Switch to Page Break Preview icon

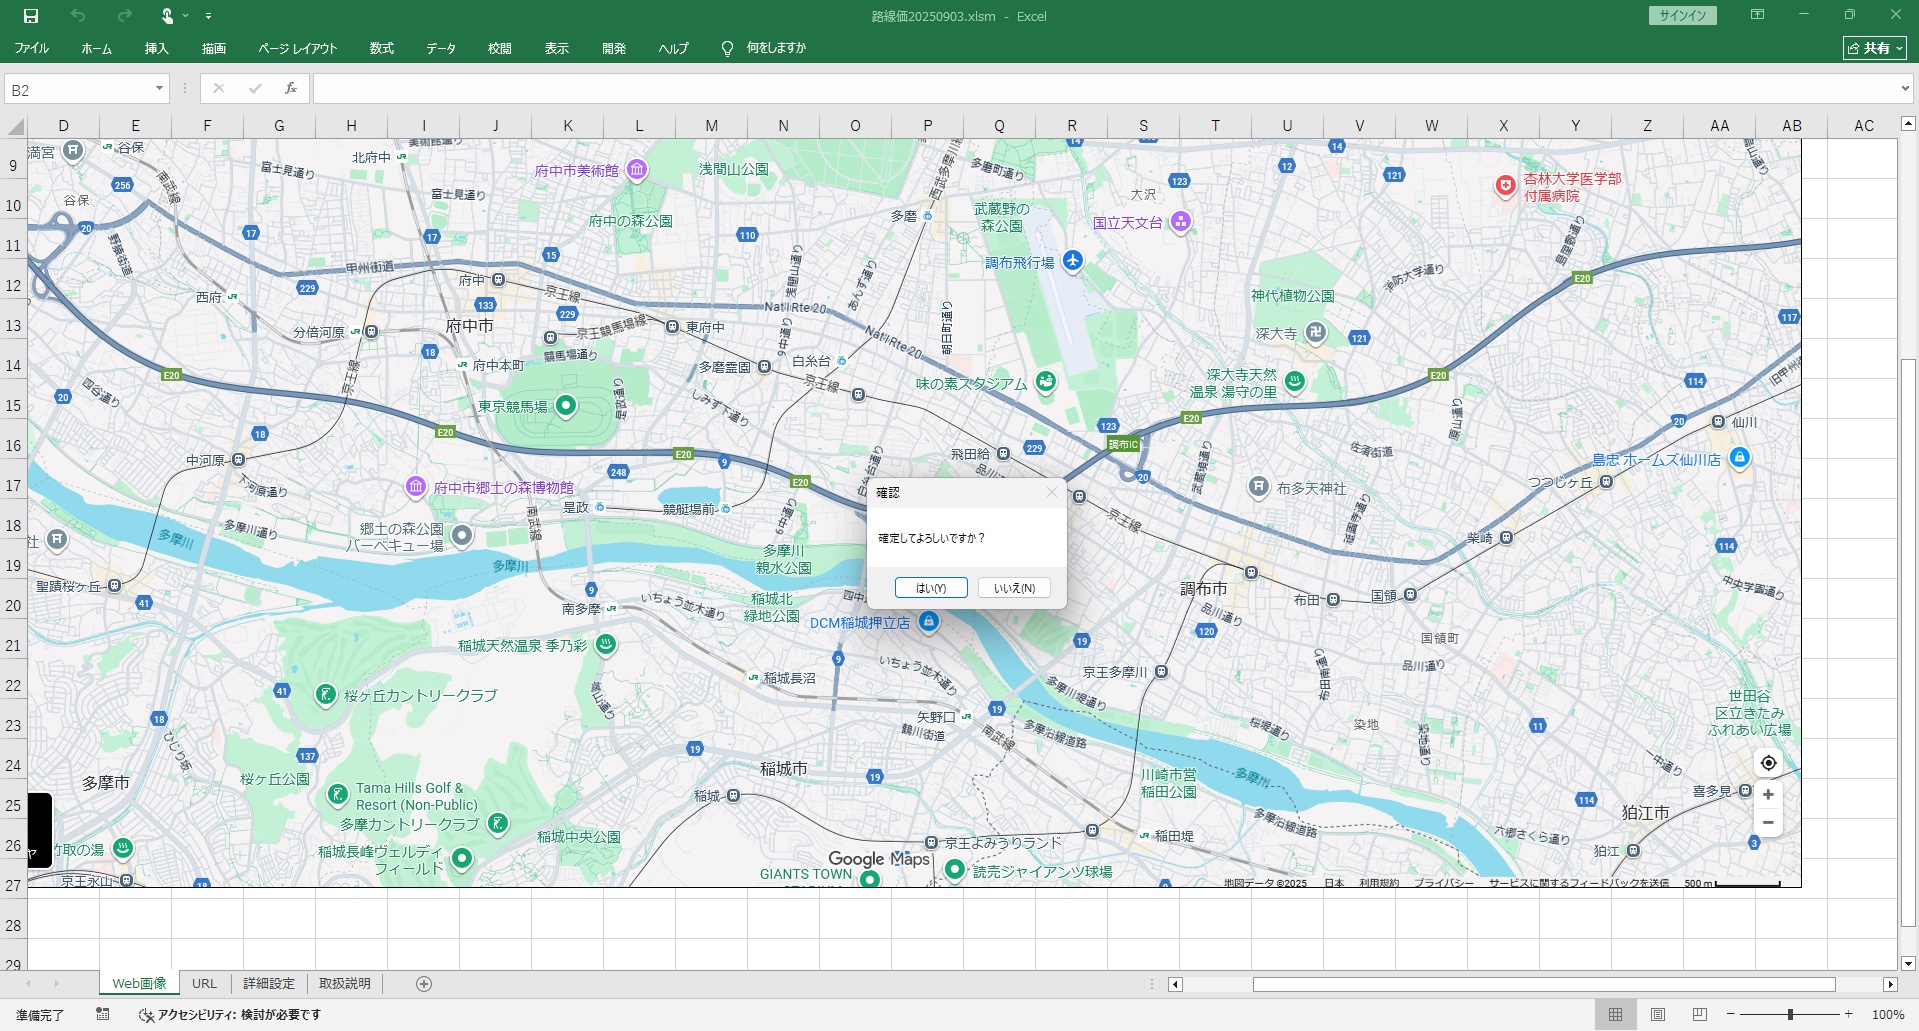pyautogui.click(x=1700, y=1014)
